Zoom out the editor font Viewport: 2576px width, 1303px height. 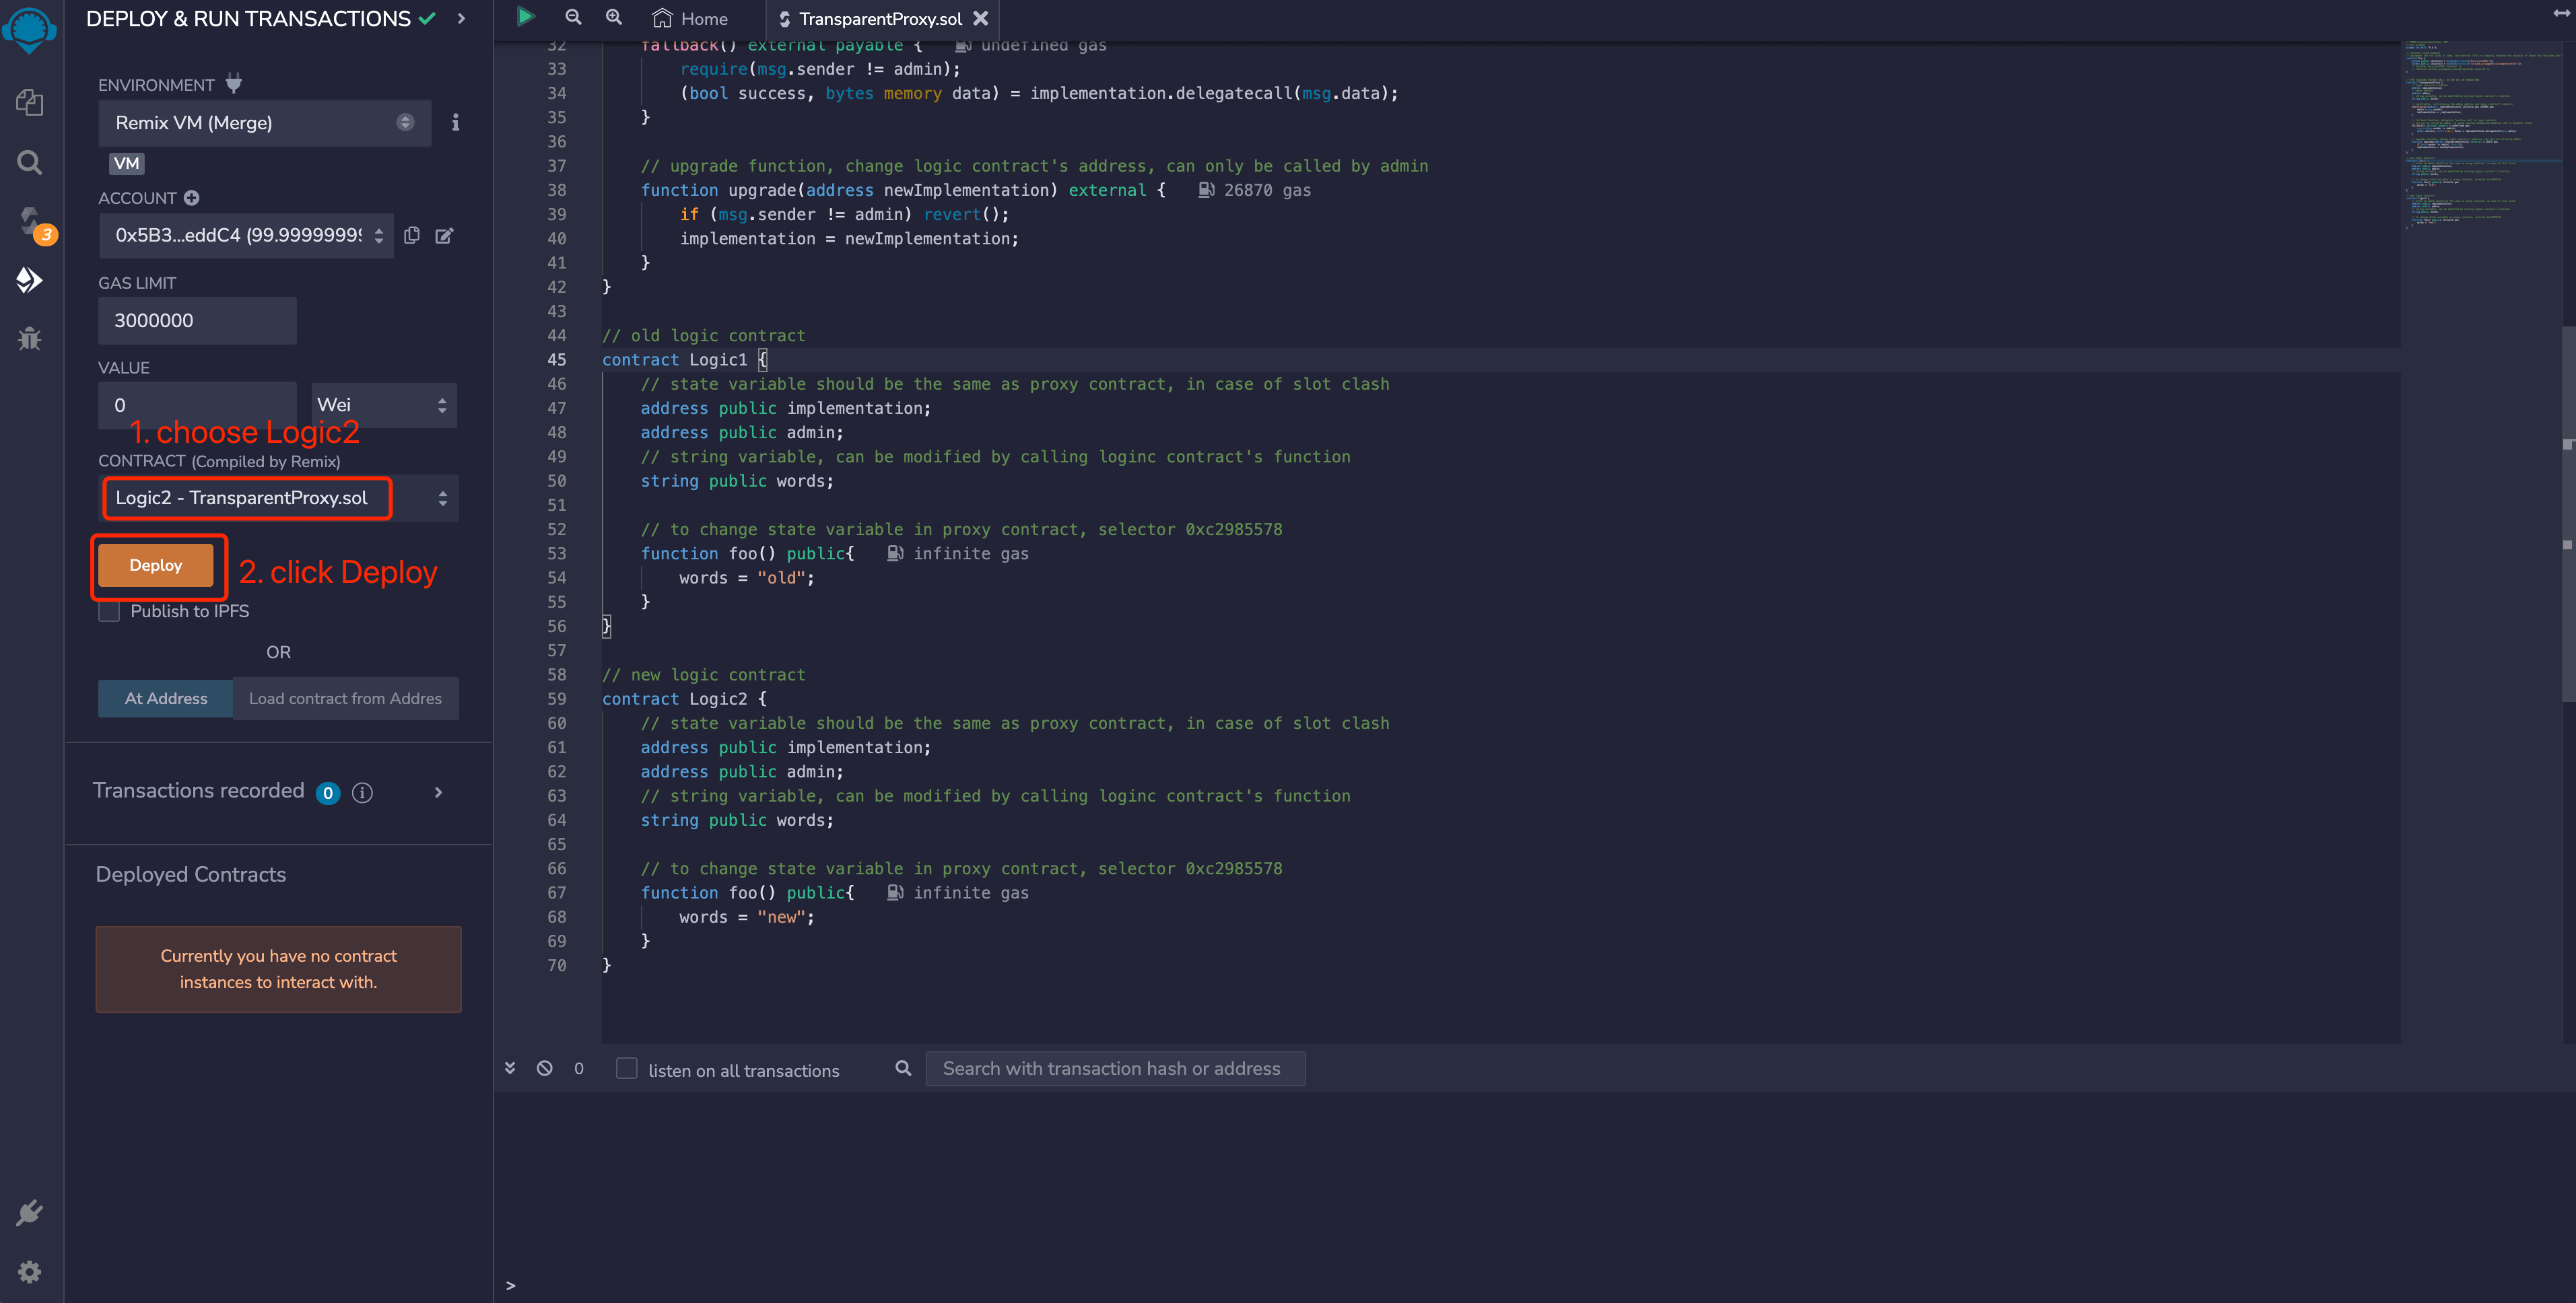pyautogui.click(x=573, y=17)
